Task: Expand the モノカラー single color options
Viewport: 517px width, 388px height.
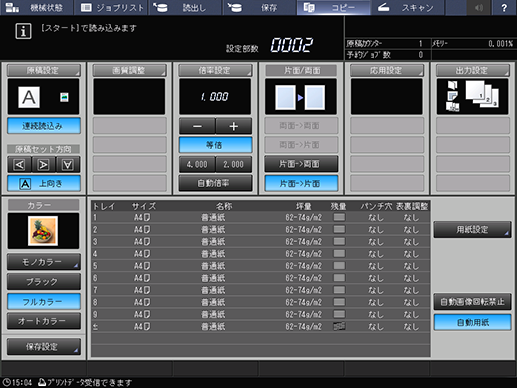Action: (x=44, y=262)
